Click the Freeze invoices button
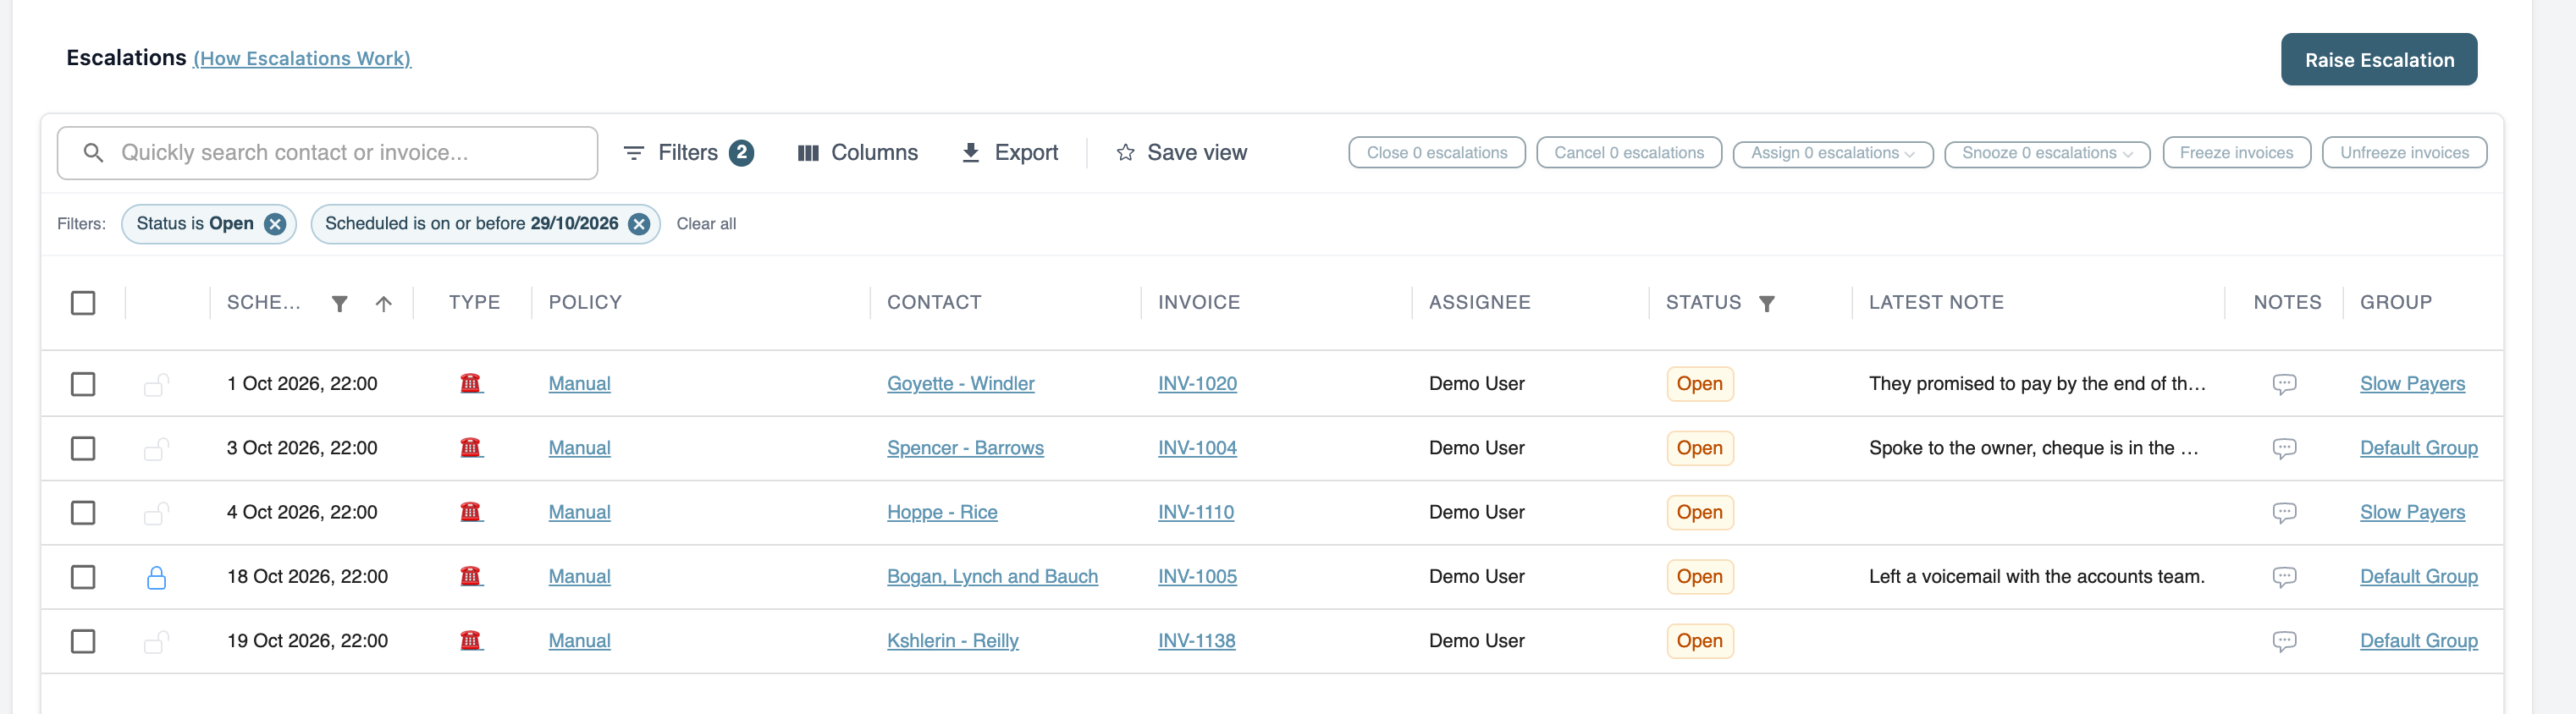2576x714 pixels. coord(2236,153)
